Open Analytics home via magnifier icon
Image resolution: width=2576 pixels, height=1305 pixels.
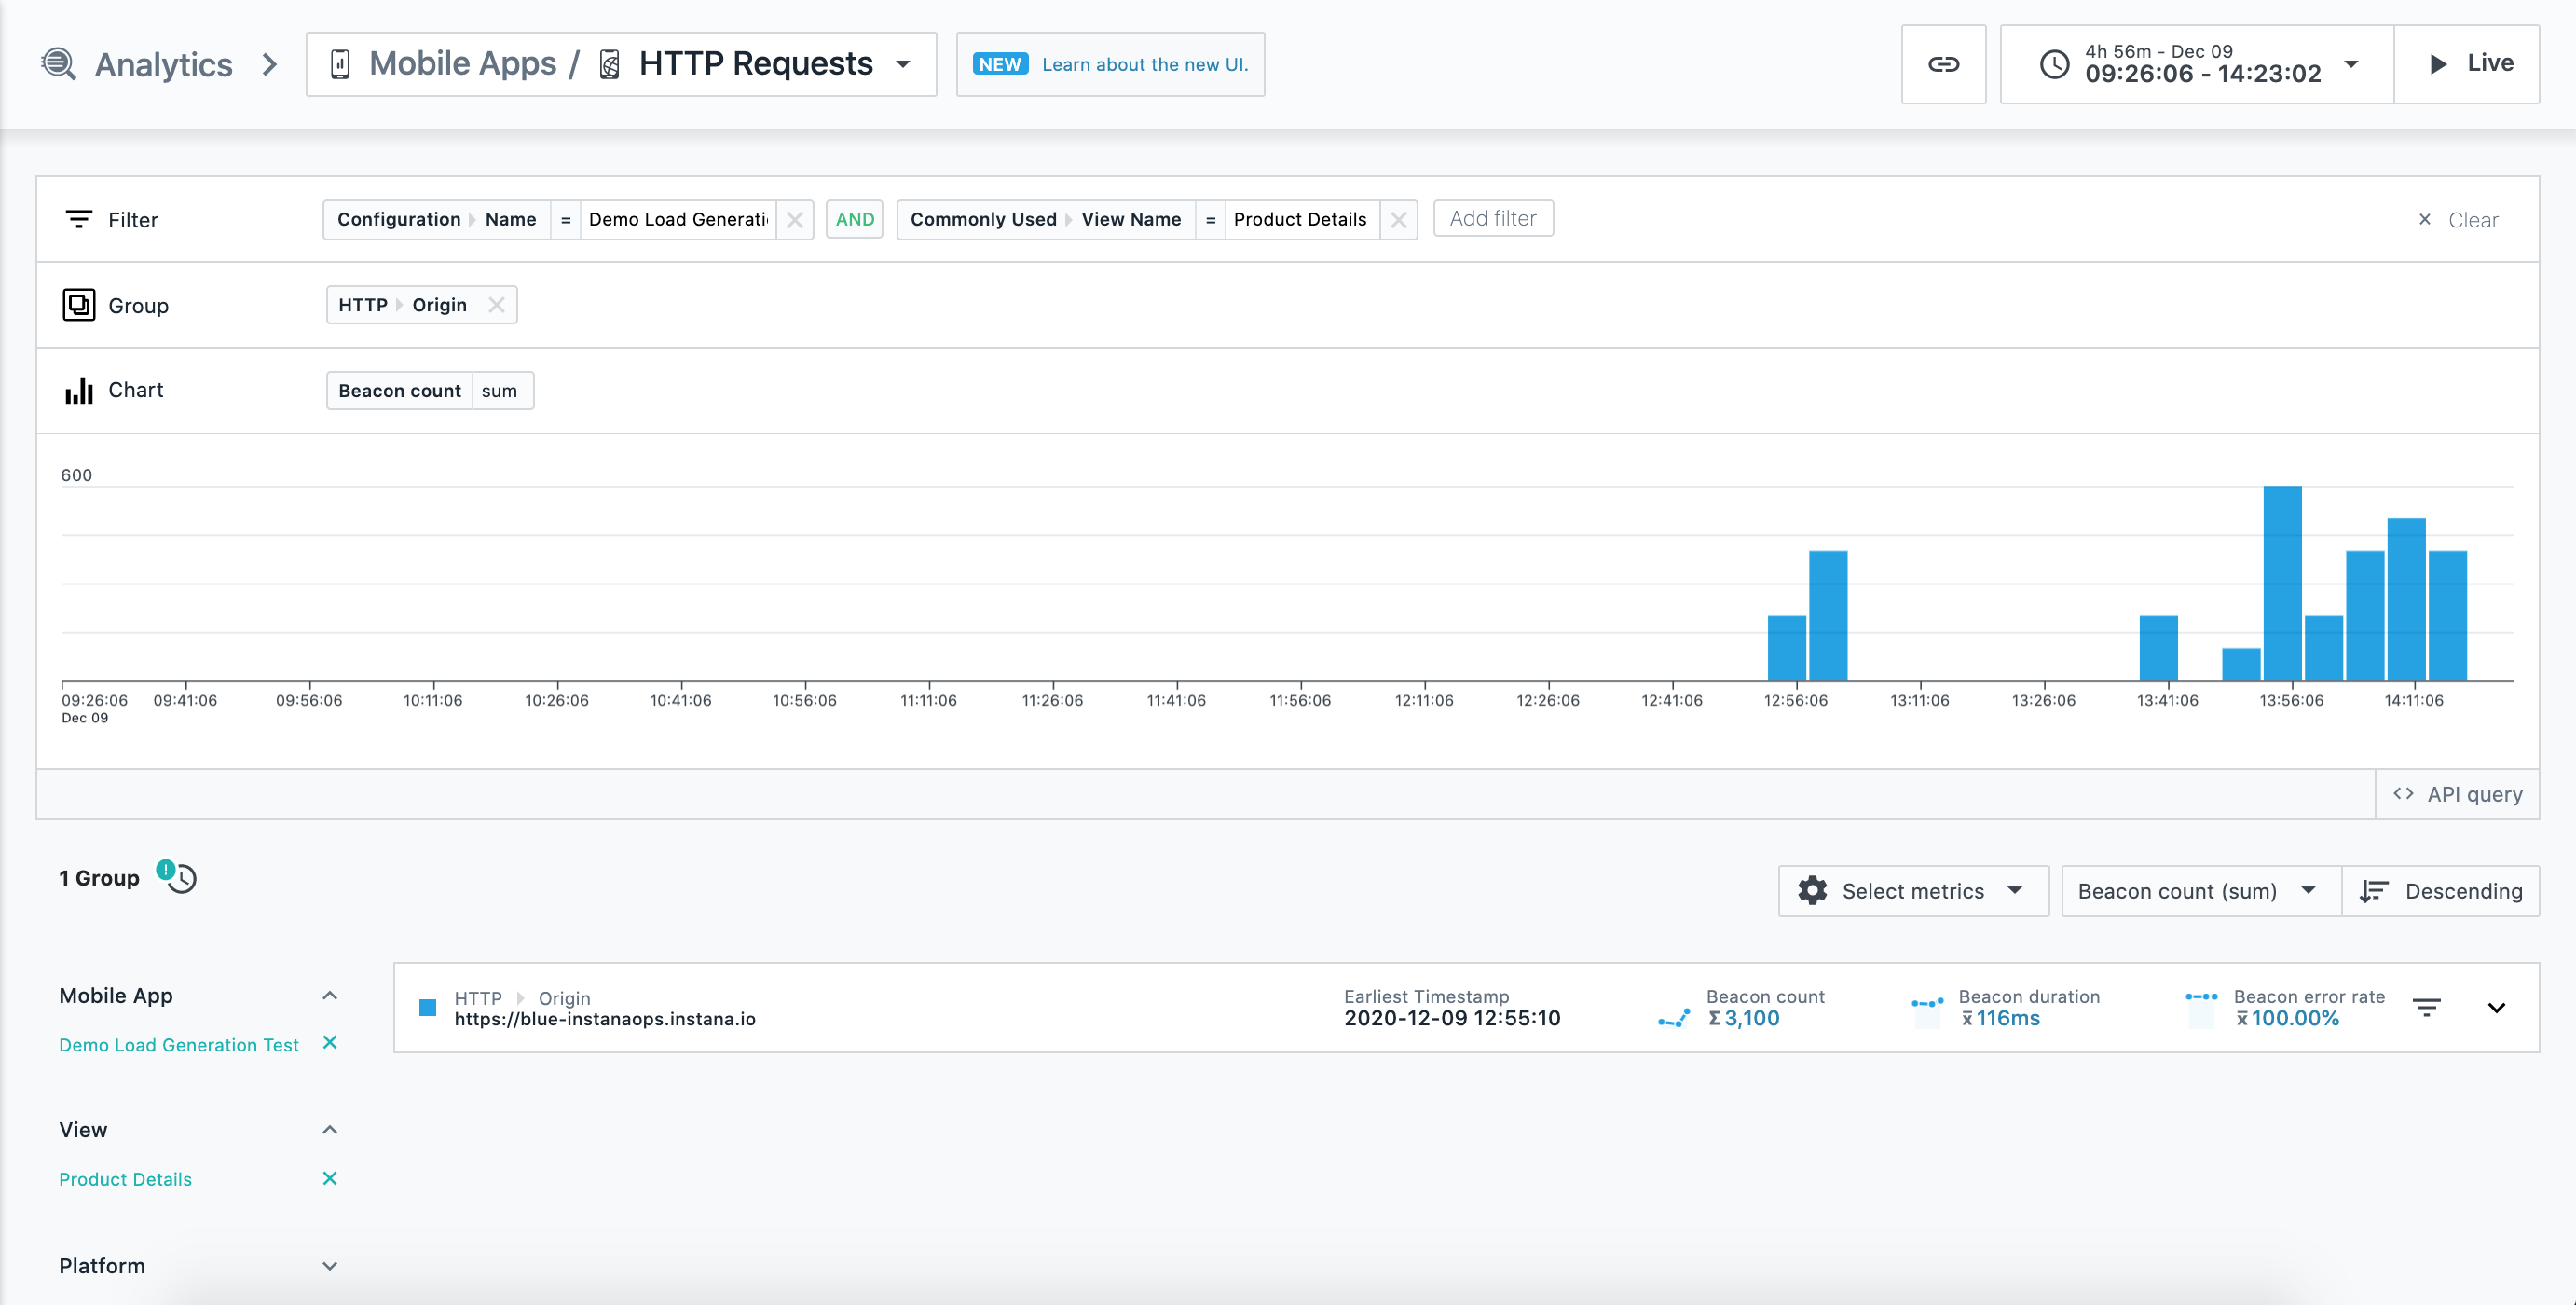[x=59, y=64]
